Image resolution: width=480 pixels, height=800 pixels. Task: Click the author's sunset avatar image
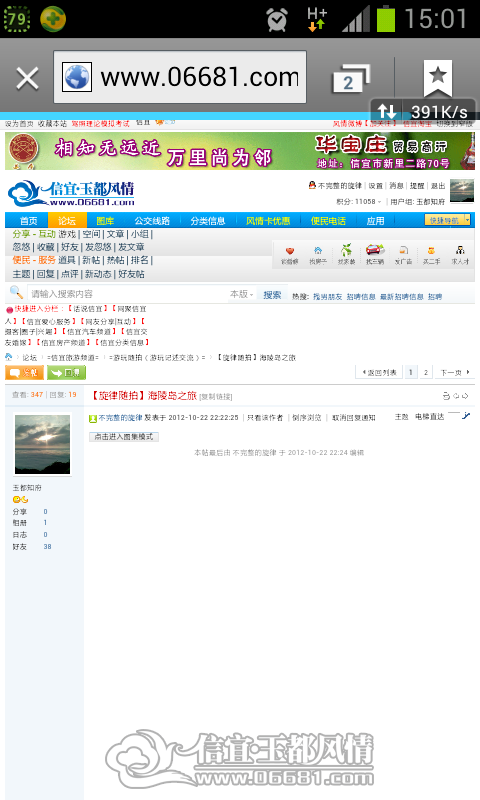coord(42,444)
